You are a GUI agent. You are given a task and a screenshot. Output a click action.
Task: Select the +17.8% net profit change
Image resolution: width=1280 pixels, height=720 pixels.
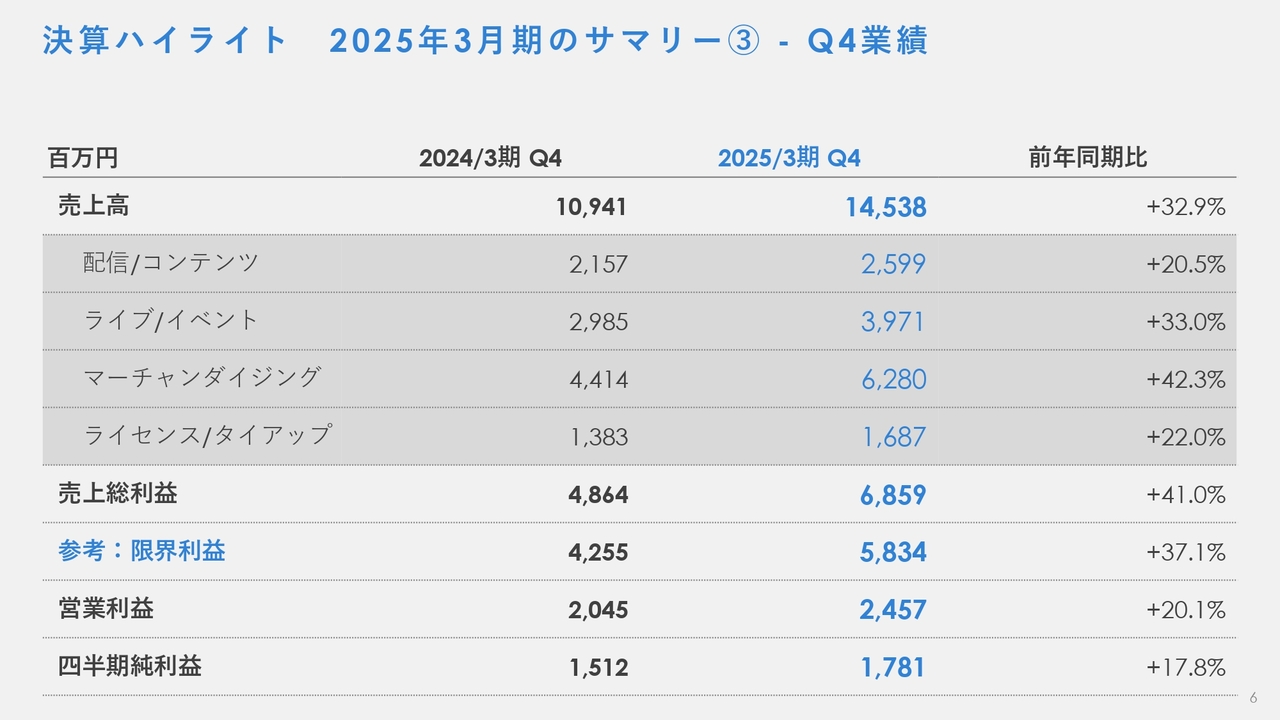point(1186,667)
